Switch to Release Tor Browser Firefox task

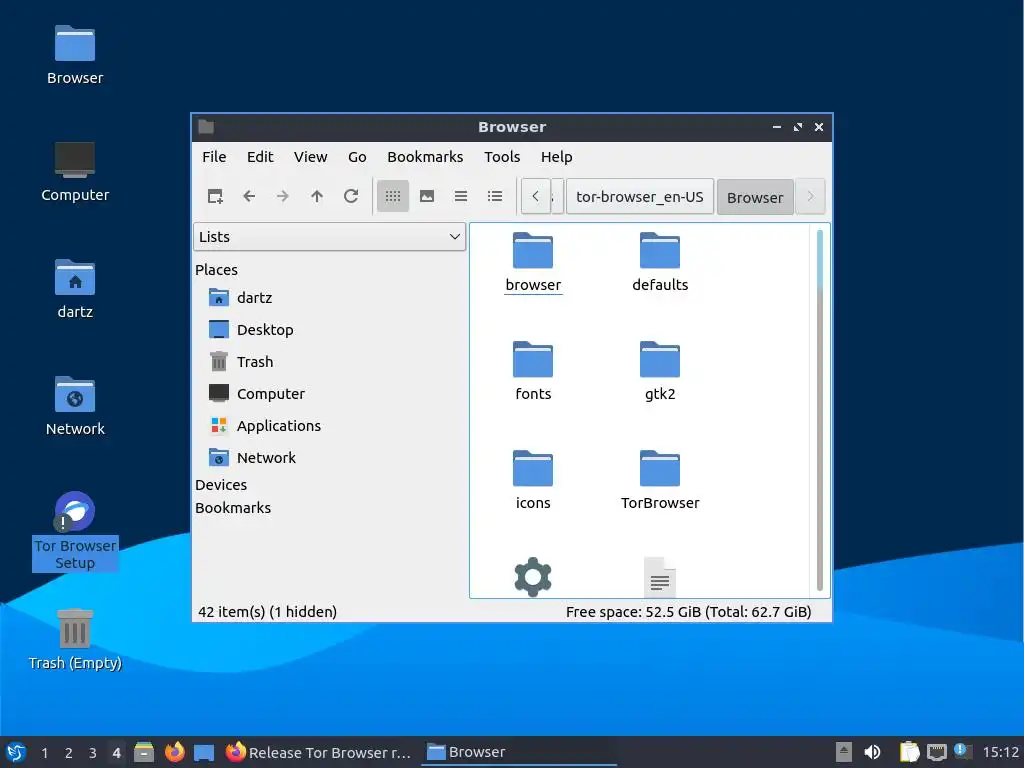[x=319, y=752]
